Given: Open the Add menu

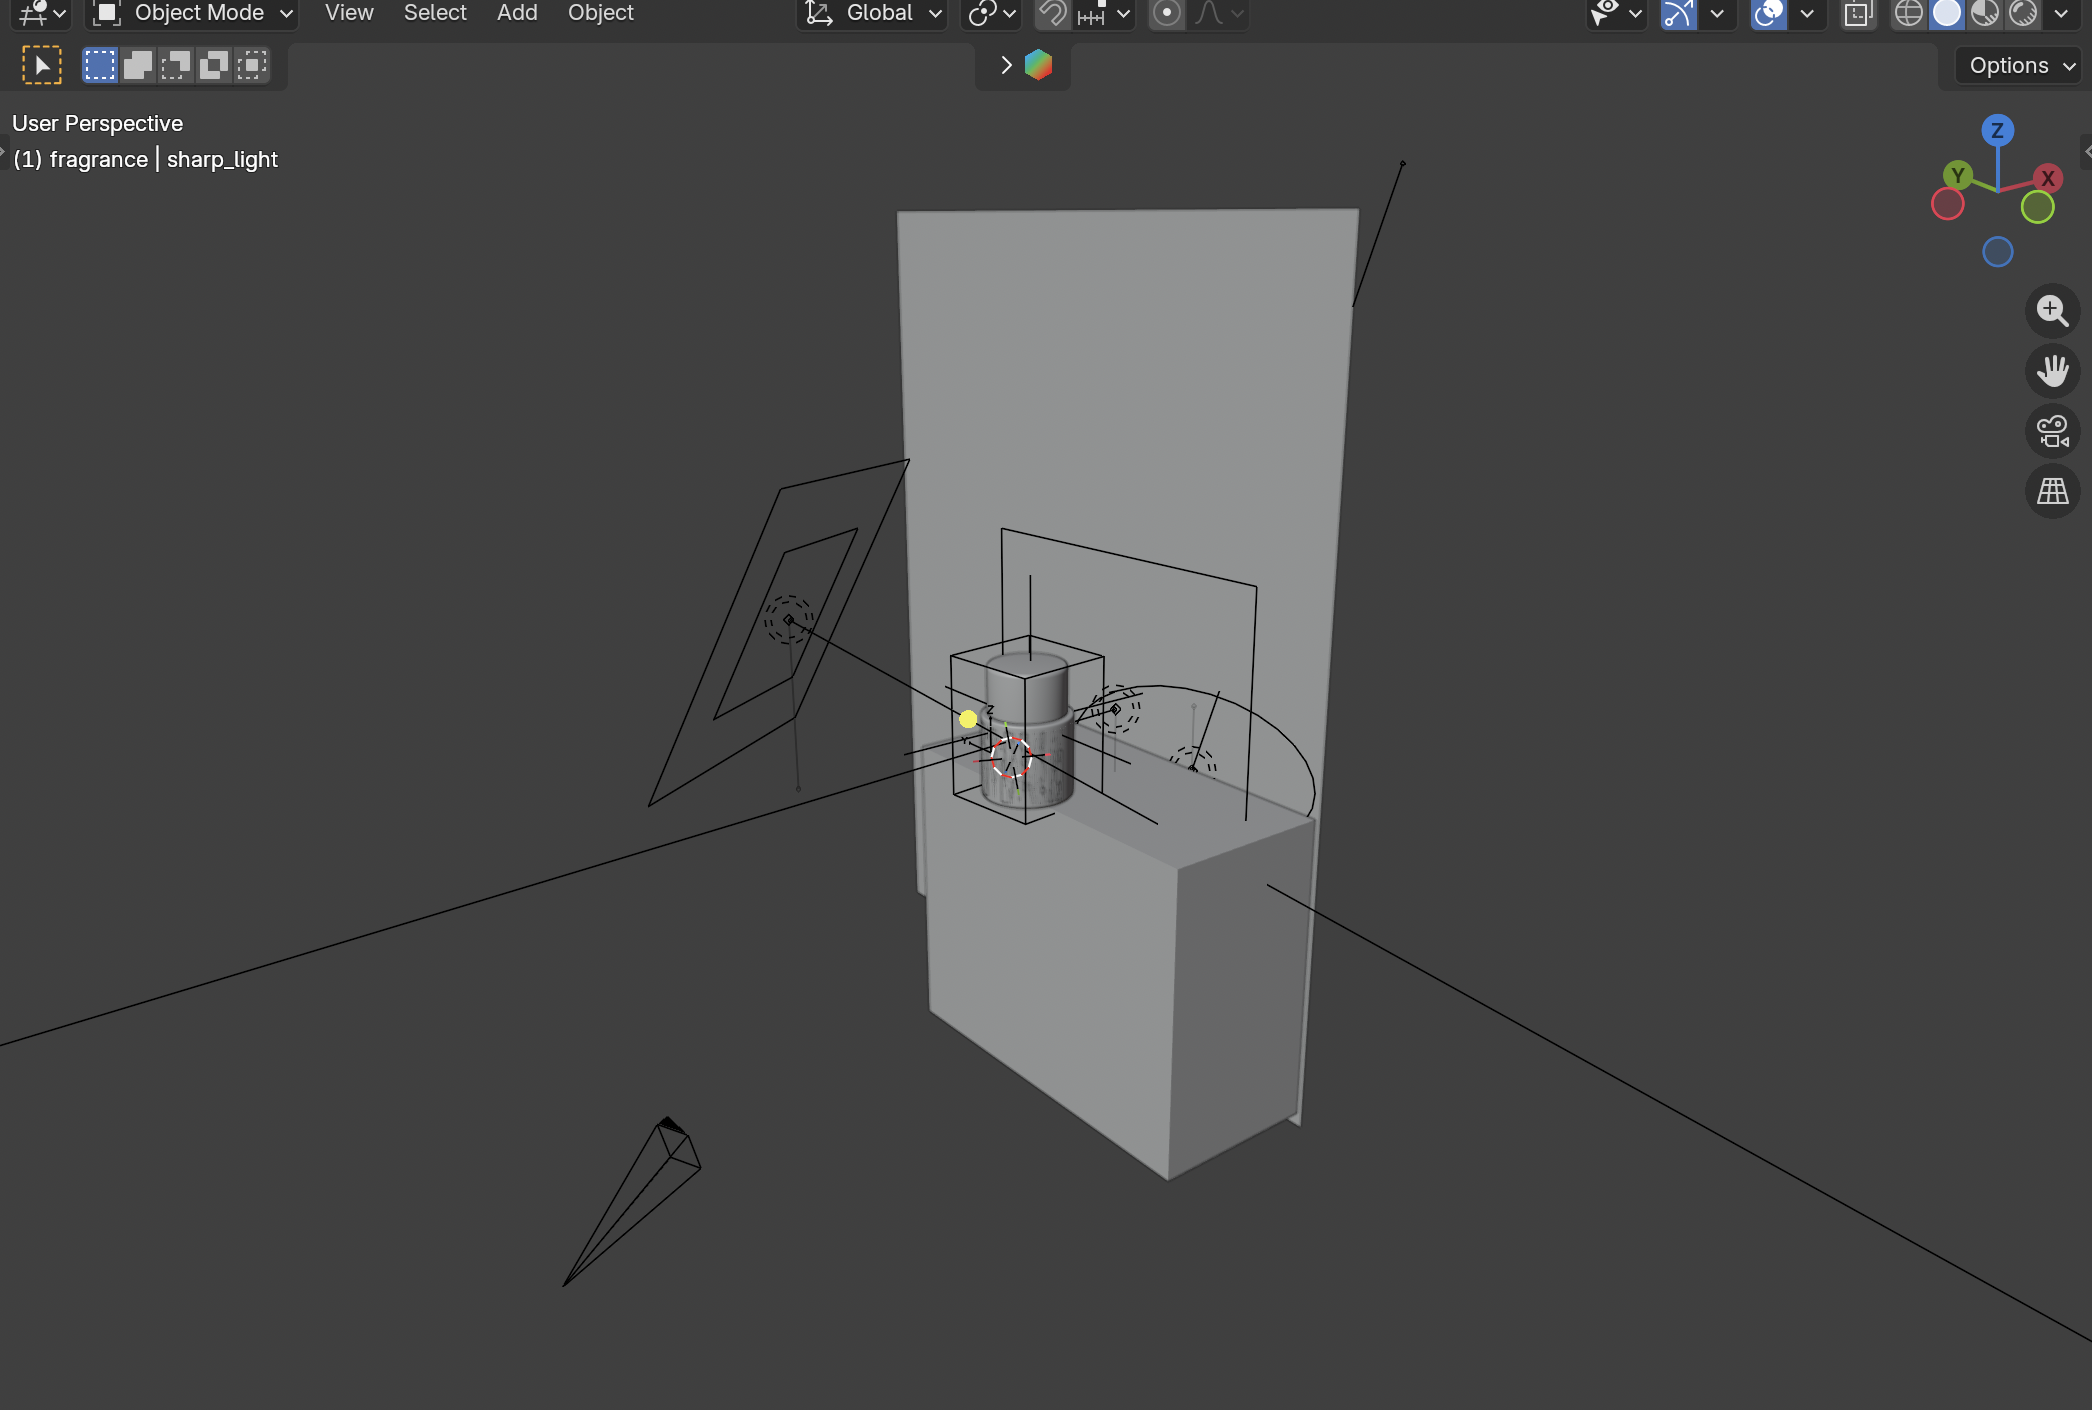Looking at the screenshot, I should coord(517,13).
